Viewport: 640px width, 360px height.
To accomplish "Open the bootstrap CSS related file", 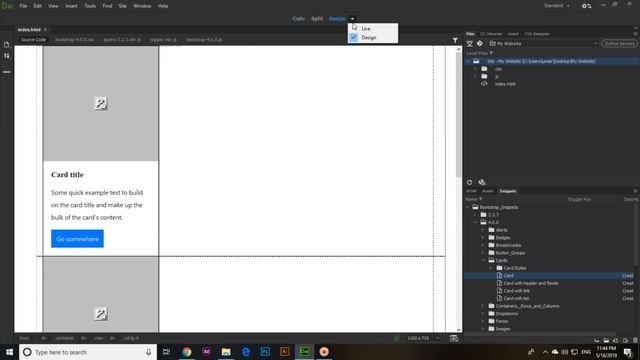I will click(74, 40).
